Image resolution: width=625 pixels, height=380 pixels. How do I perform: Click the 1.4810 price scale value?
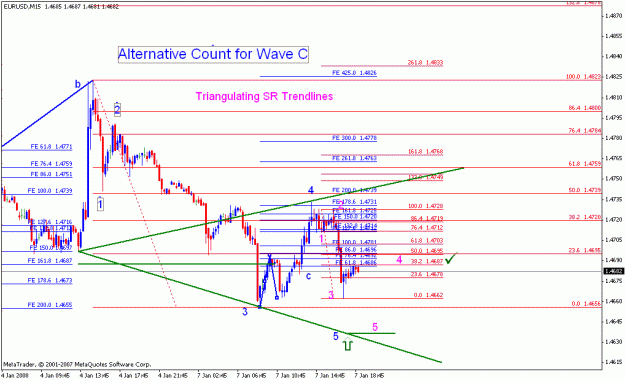click(x=613, y=97)
